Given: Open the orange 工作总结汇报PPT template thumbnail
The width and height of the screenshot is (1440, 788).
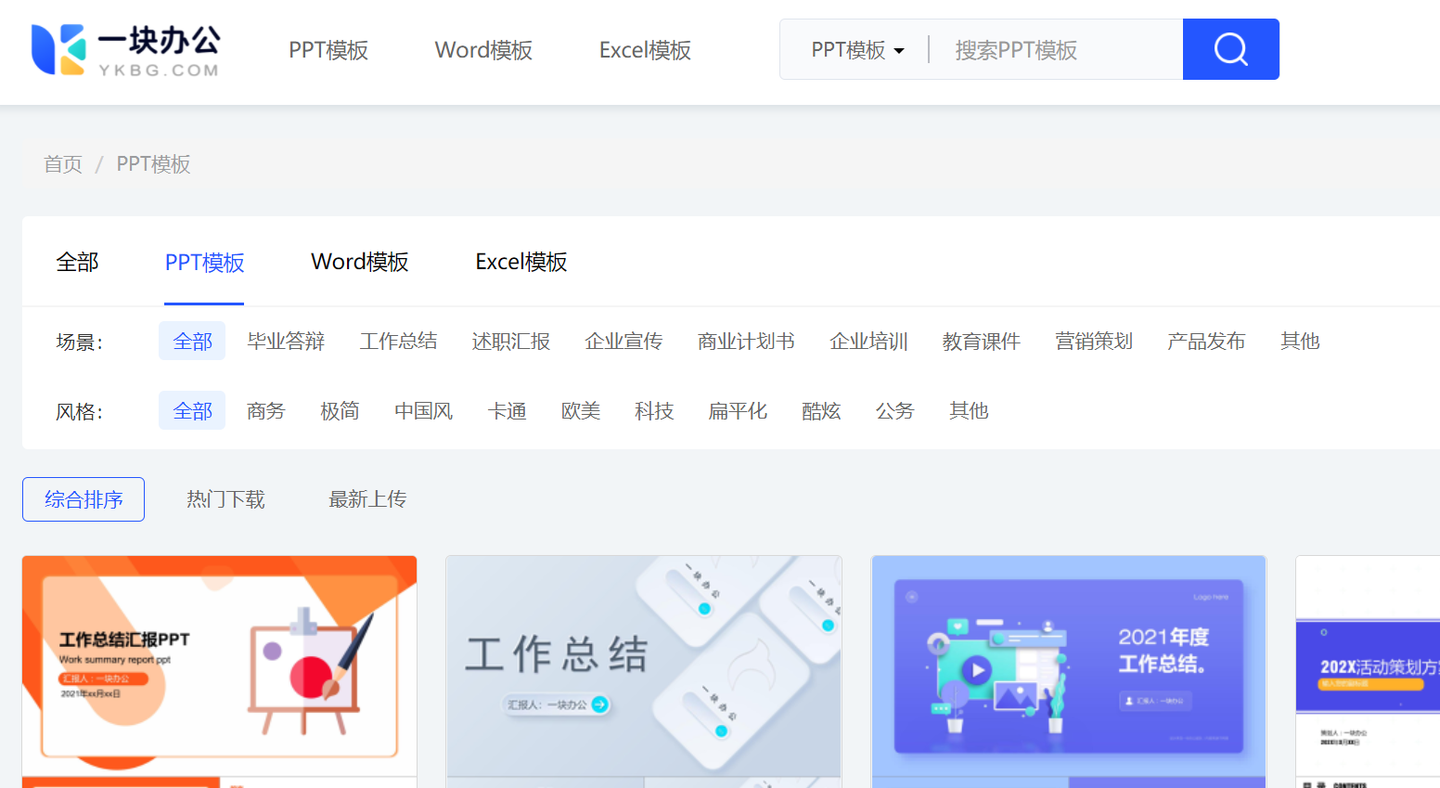Looking at the screenshot, I should tap(219, 671).
